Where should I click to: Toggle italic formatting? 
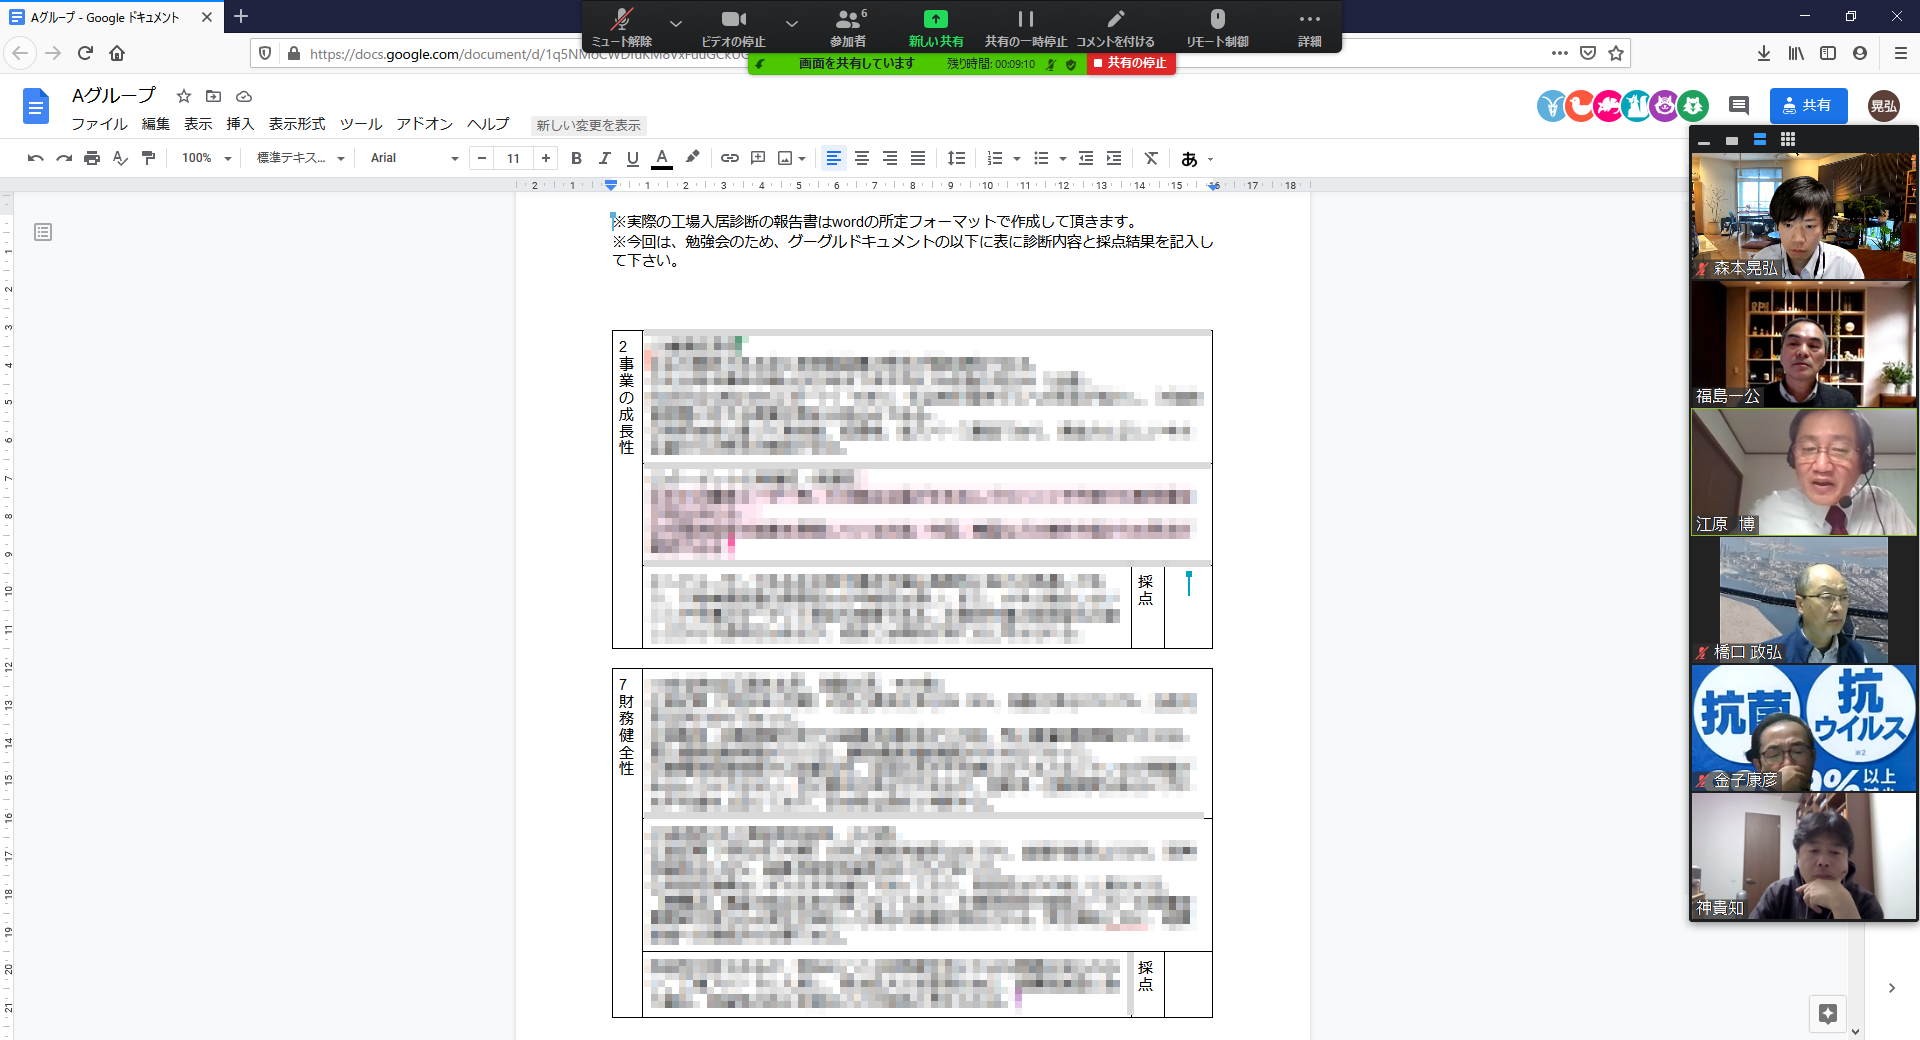point(604,158)
